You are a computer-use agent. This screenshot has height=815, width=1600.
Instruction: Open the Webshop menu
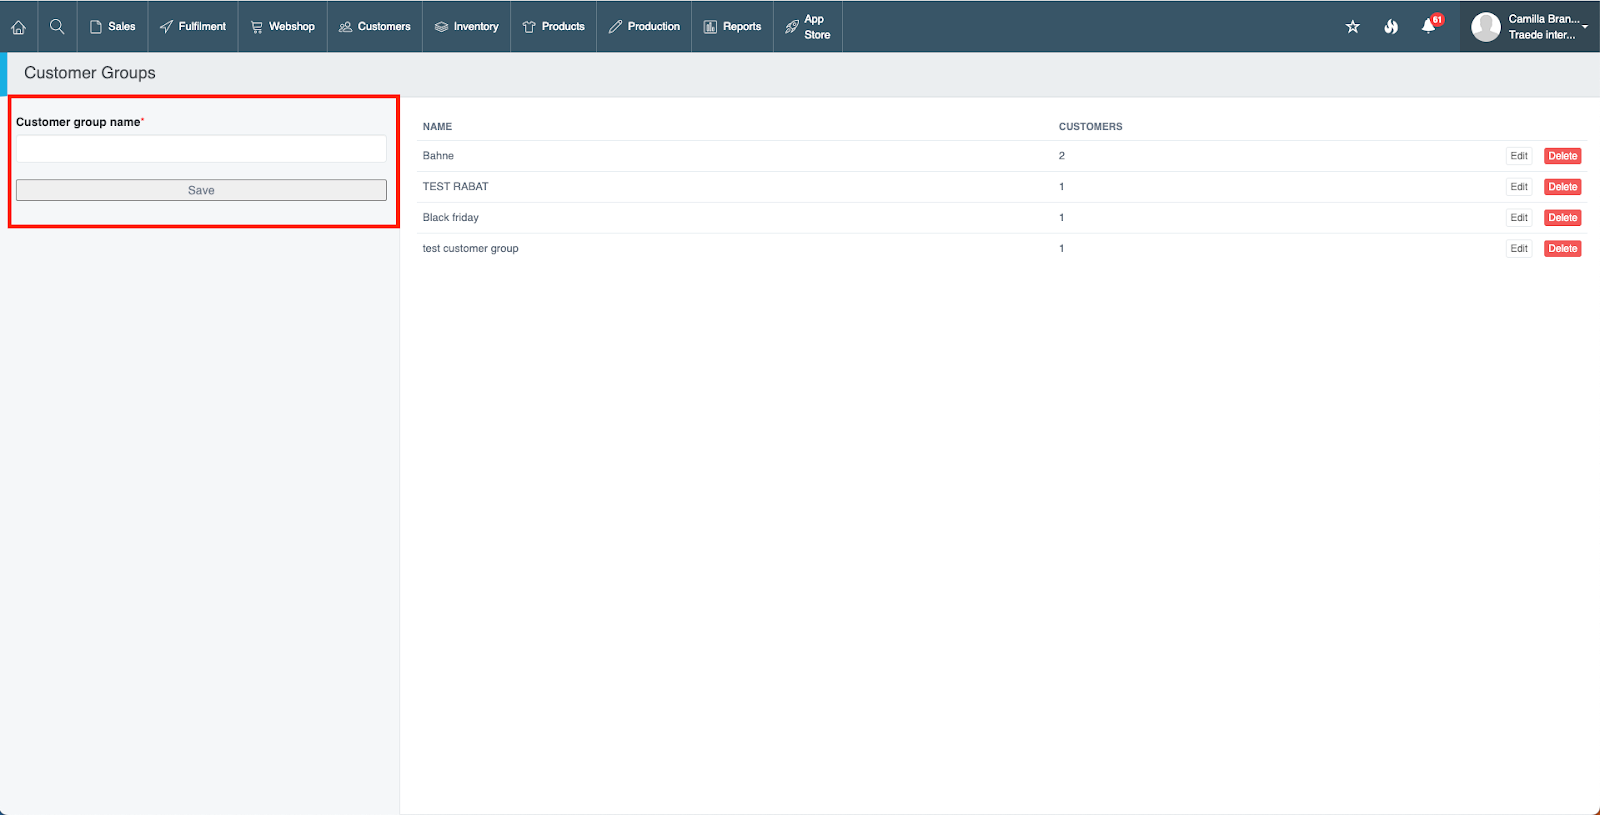(x=282, y=27)
